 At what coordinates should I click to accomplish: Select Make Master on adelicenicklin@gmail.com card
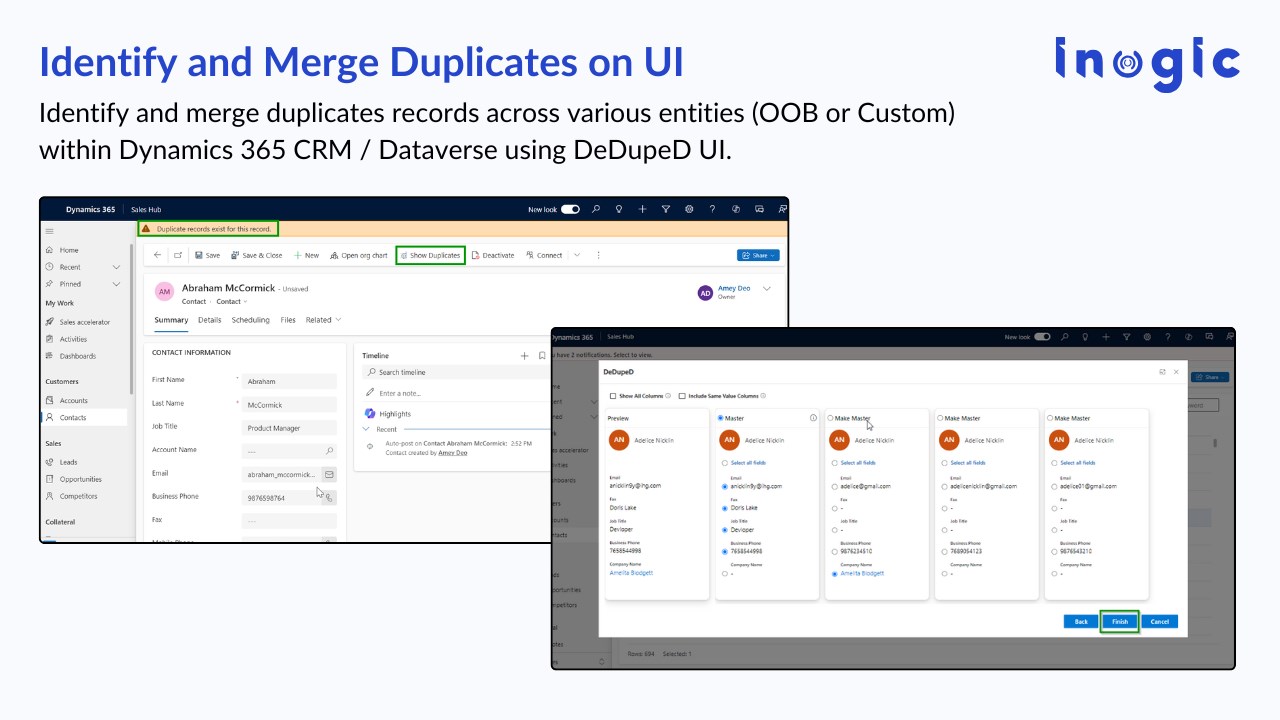(940, 418)
